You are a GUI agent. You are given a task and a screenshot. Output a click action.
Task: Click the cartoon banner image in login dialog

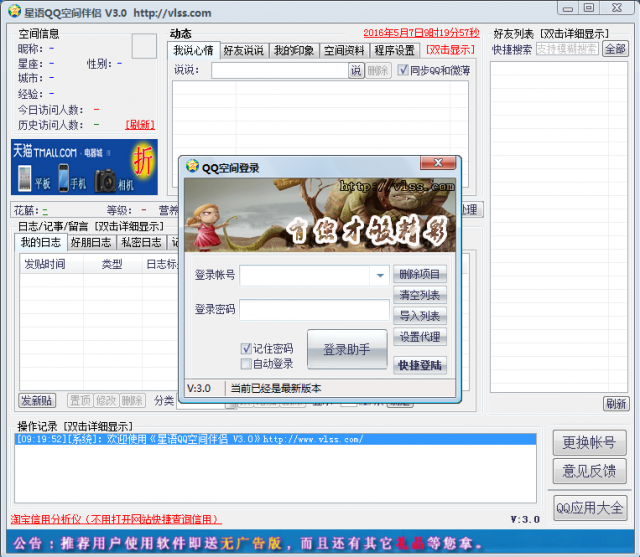320,215
